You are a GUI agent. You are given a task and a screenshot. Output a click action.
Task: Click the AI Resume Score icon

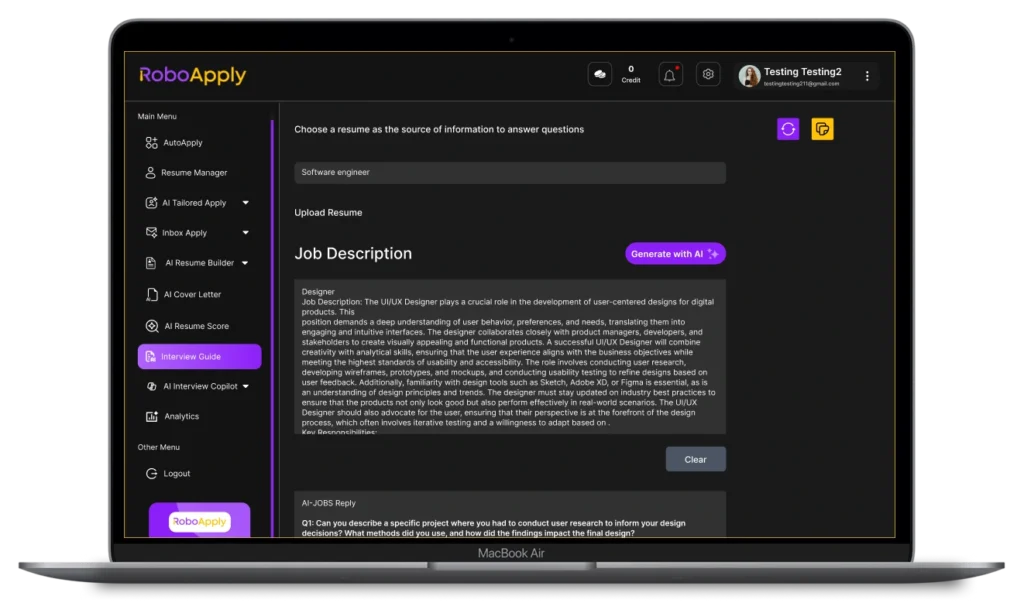[x=151, y=326]
